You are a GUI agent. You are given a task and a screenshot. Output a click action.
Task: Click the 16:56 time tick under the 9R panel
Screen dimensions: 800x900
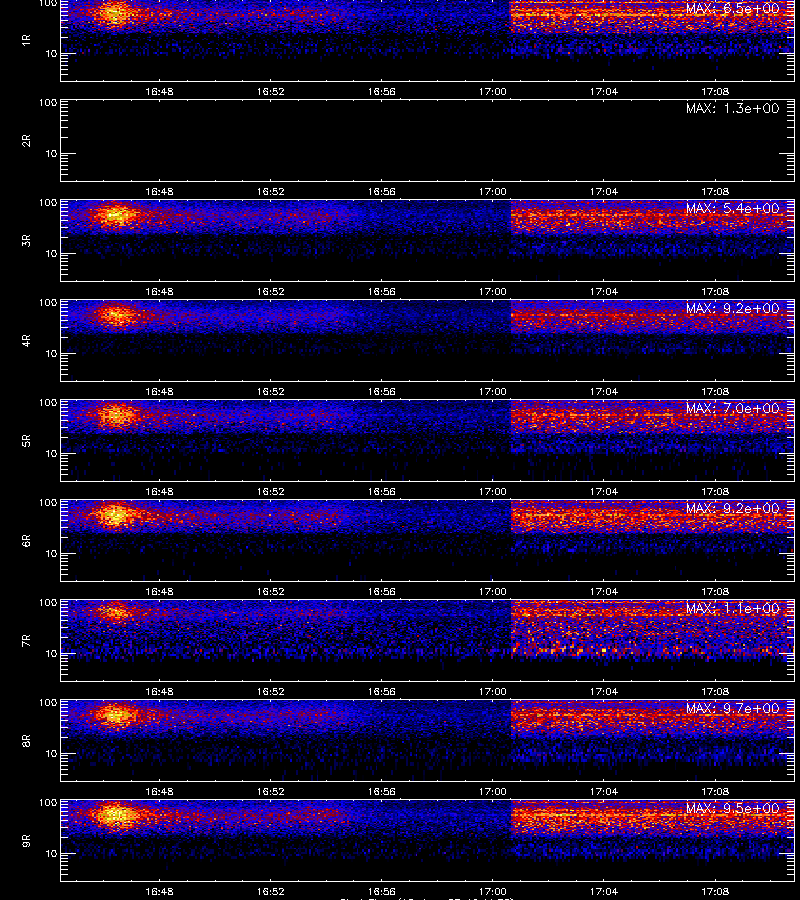(382, 892)
